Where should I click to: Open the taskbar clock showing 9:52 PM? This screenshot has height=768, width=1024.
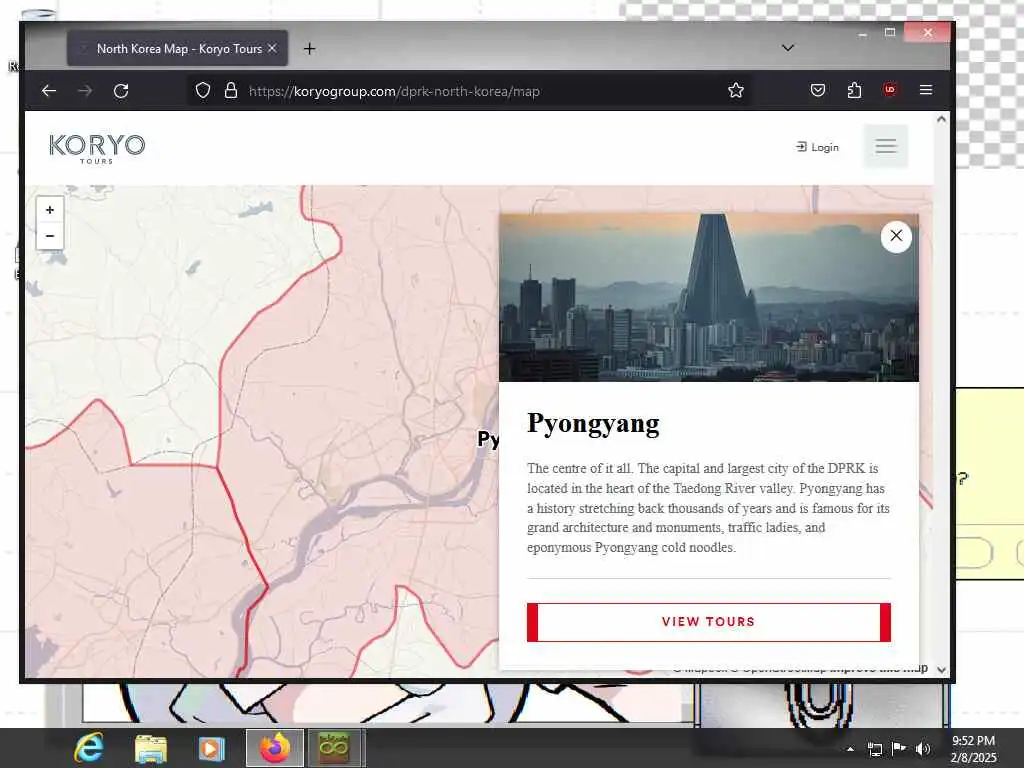click(x=973, y=749)
